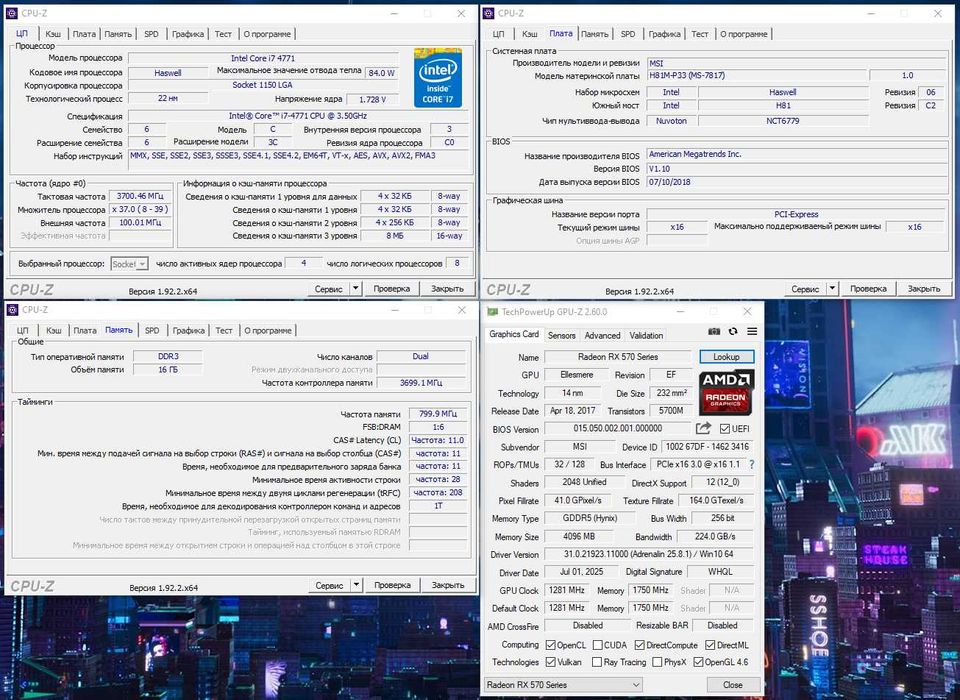Image resolution: width=960 pixels, height=700 pixels.
Task: Open the Память tab in the MSI motherboard window
Action: click(594, 34)
